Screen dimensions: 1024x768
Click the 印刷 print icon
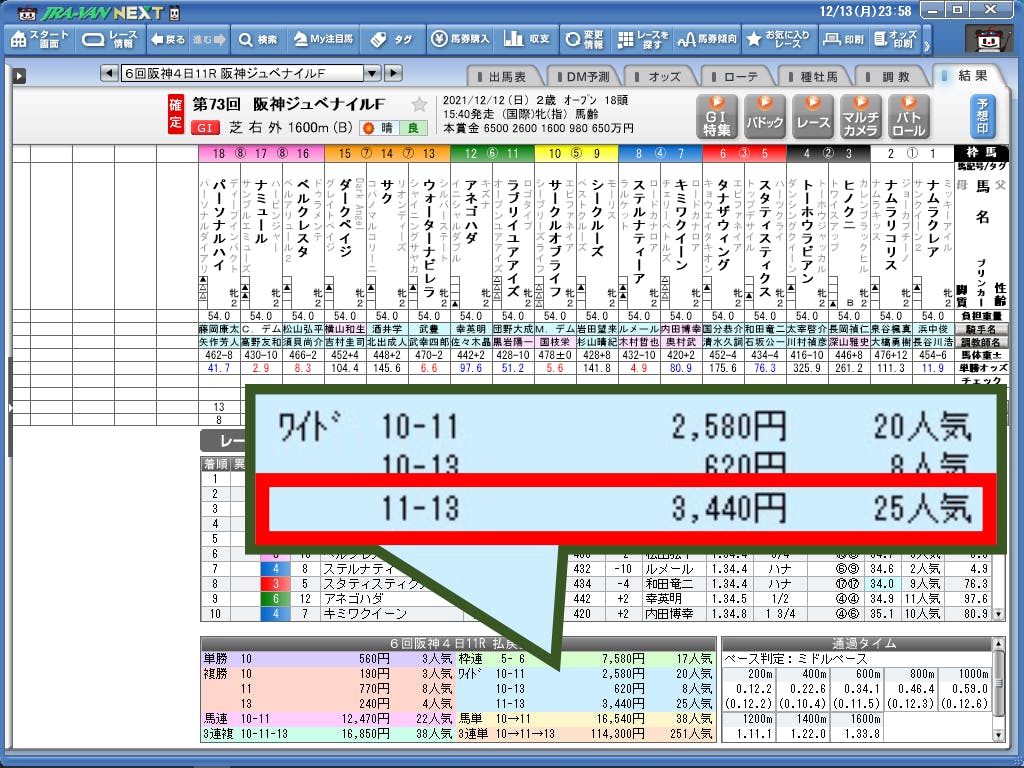tap(843, 40)
